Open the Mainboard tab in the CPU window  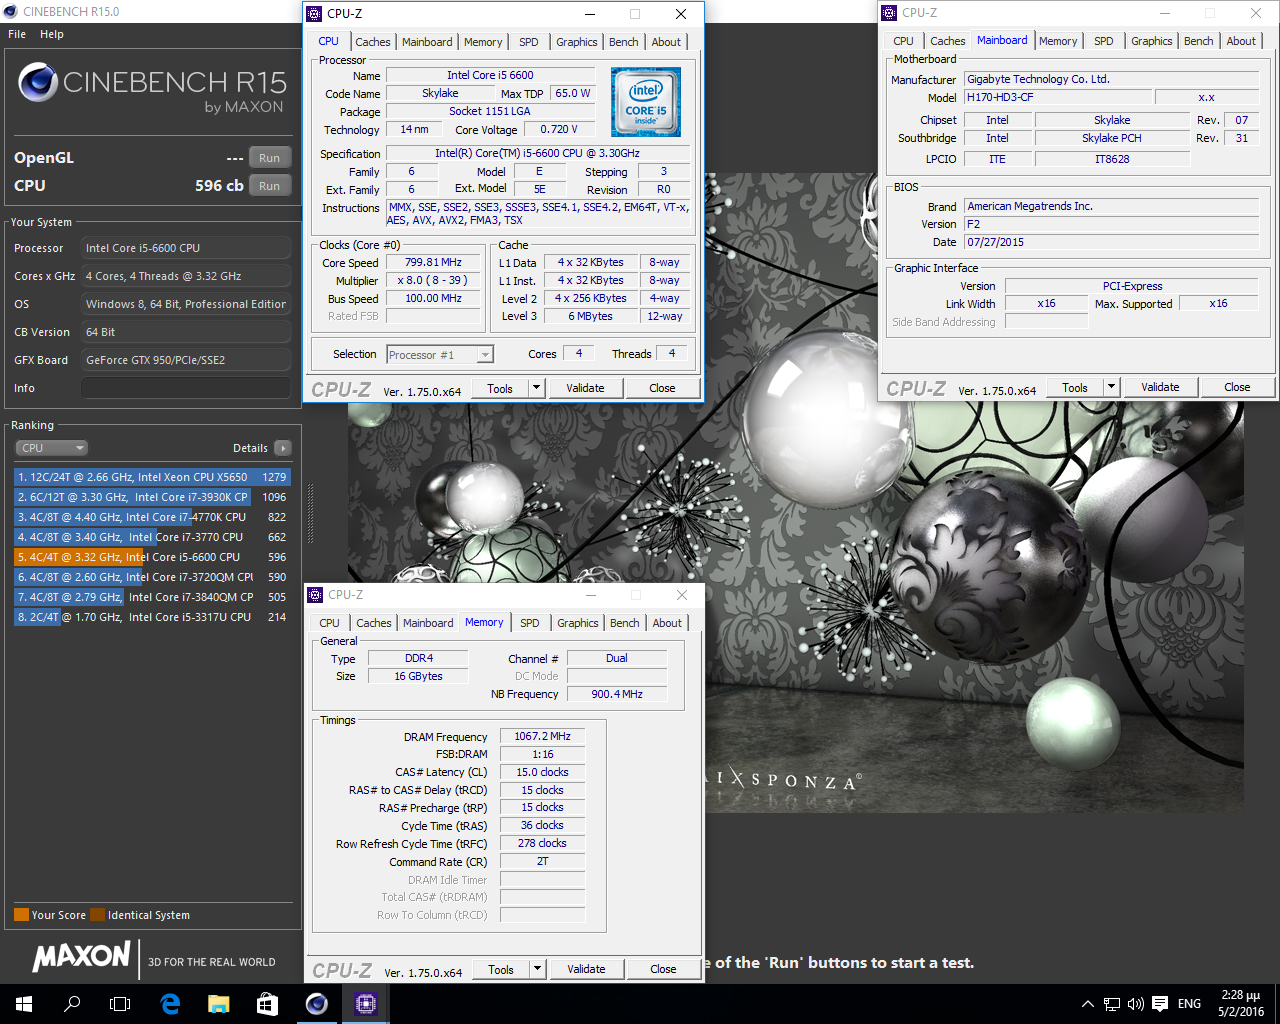tap(427, 42)
